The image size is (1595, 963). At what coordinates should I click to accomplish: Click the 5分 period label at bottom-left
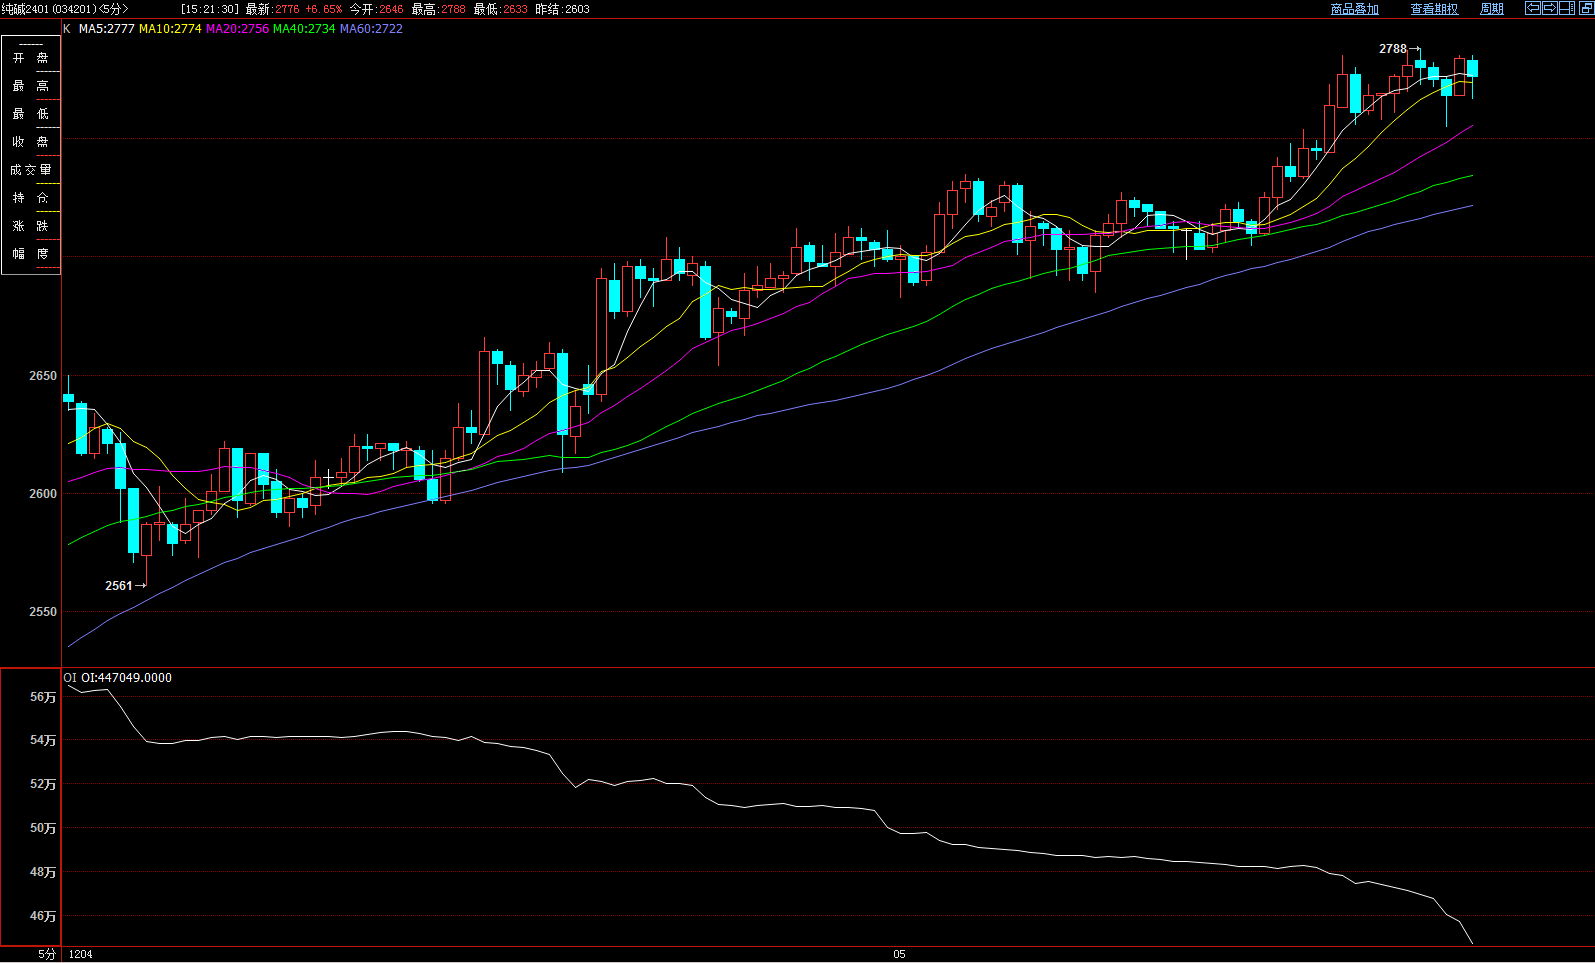[x=47, y=954]
